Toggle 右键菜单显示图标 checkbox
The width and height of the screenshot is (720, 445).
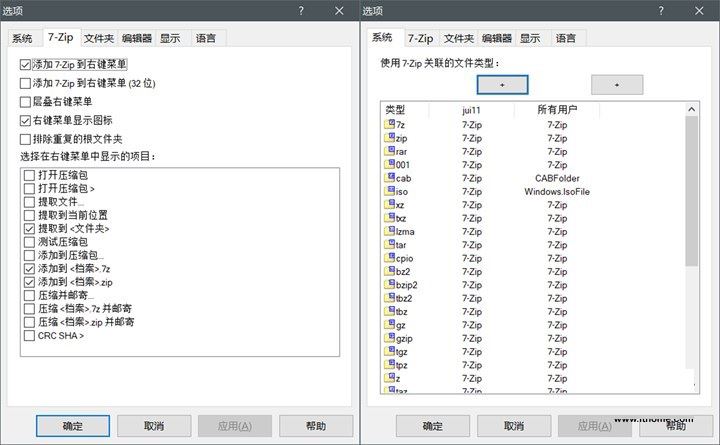[25, 120]
